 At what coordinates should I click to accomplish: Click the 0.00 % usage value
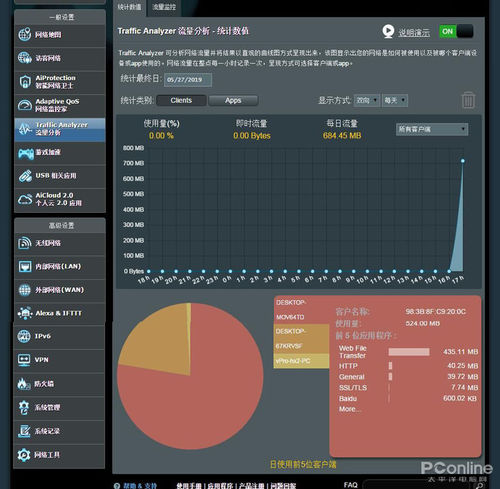[161, 136]
